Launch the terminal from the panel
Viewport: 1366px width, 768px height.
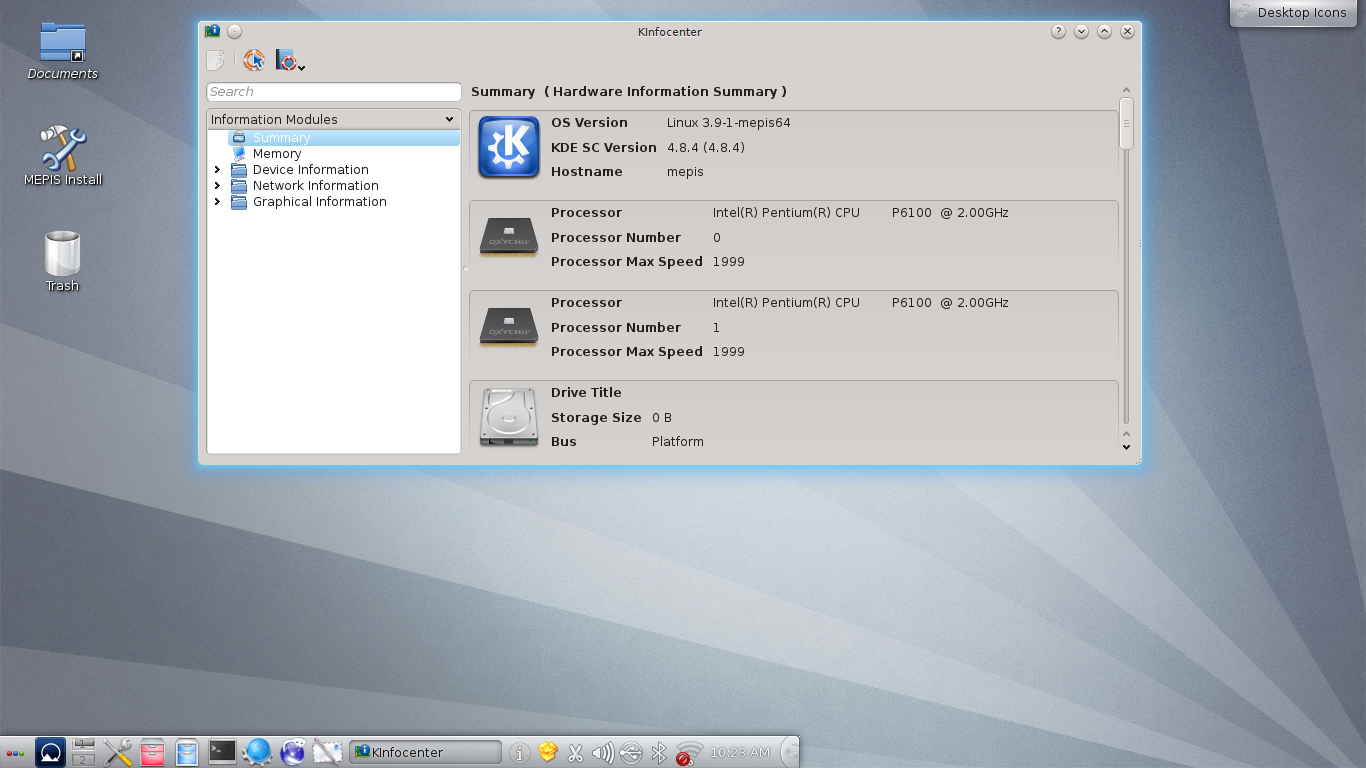tap(222, 751)
